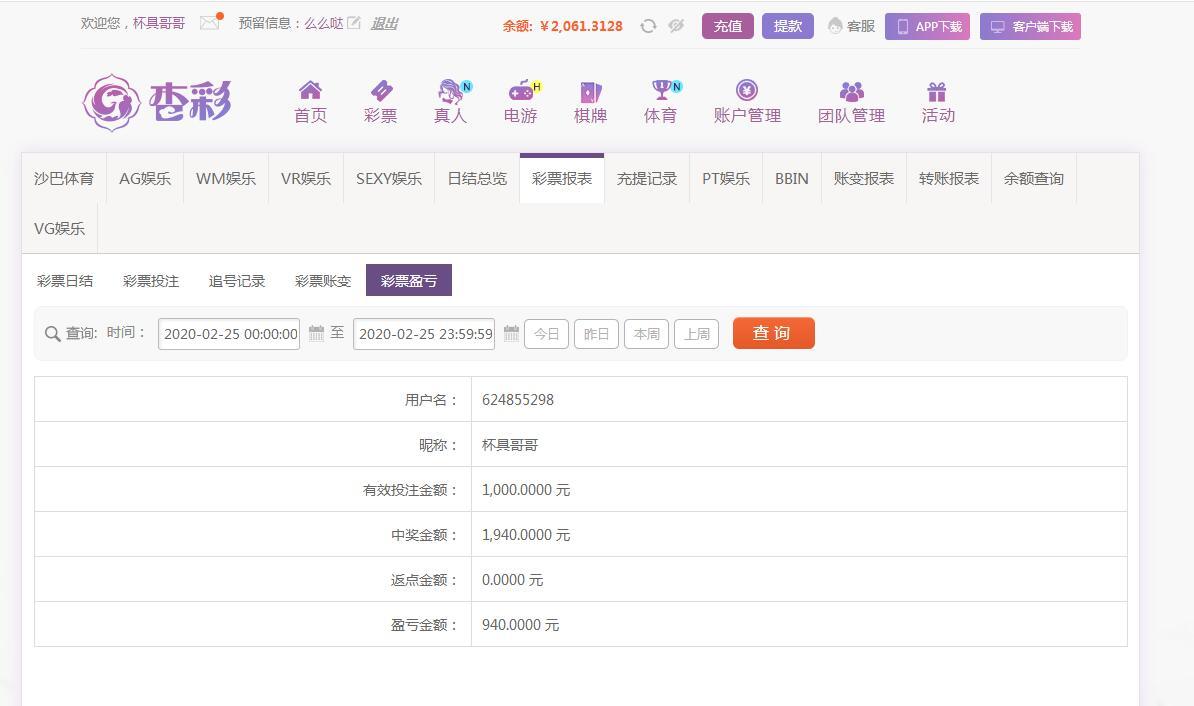Click the start time input field
This screenshot has width=1194, height=706.
229,334
